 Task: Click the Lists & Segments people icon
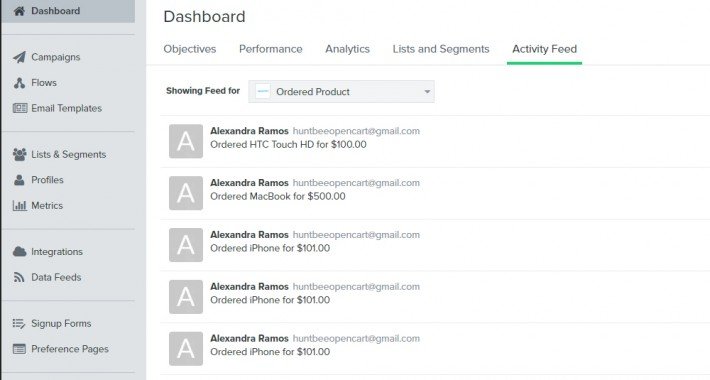(x=19, y=154)
